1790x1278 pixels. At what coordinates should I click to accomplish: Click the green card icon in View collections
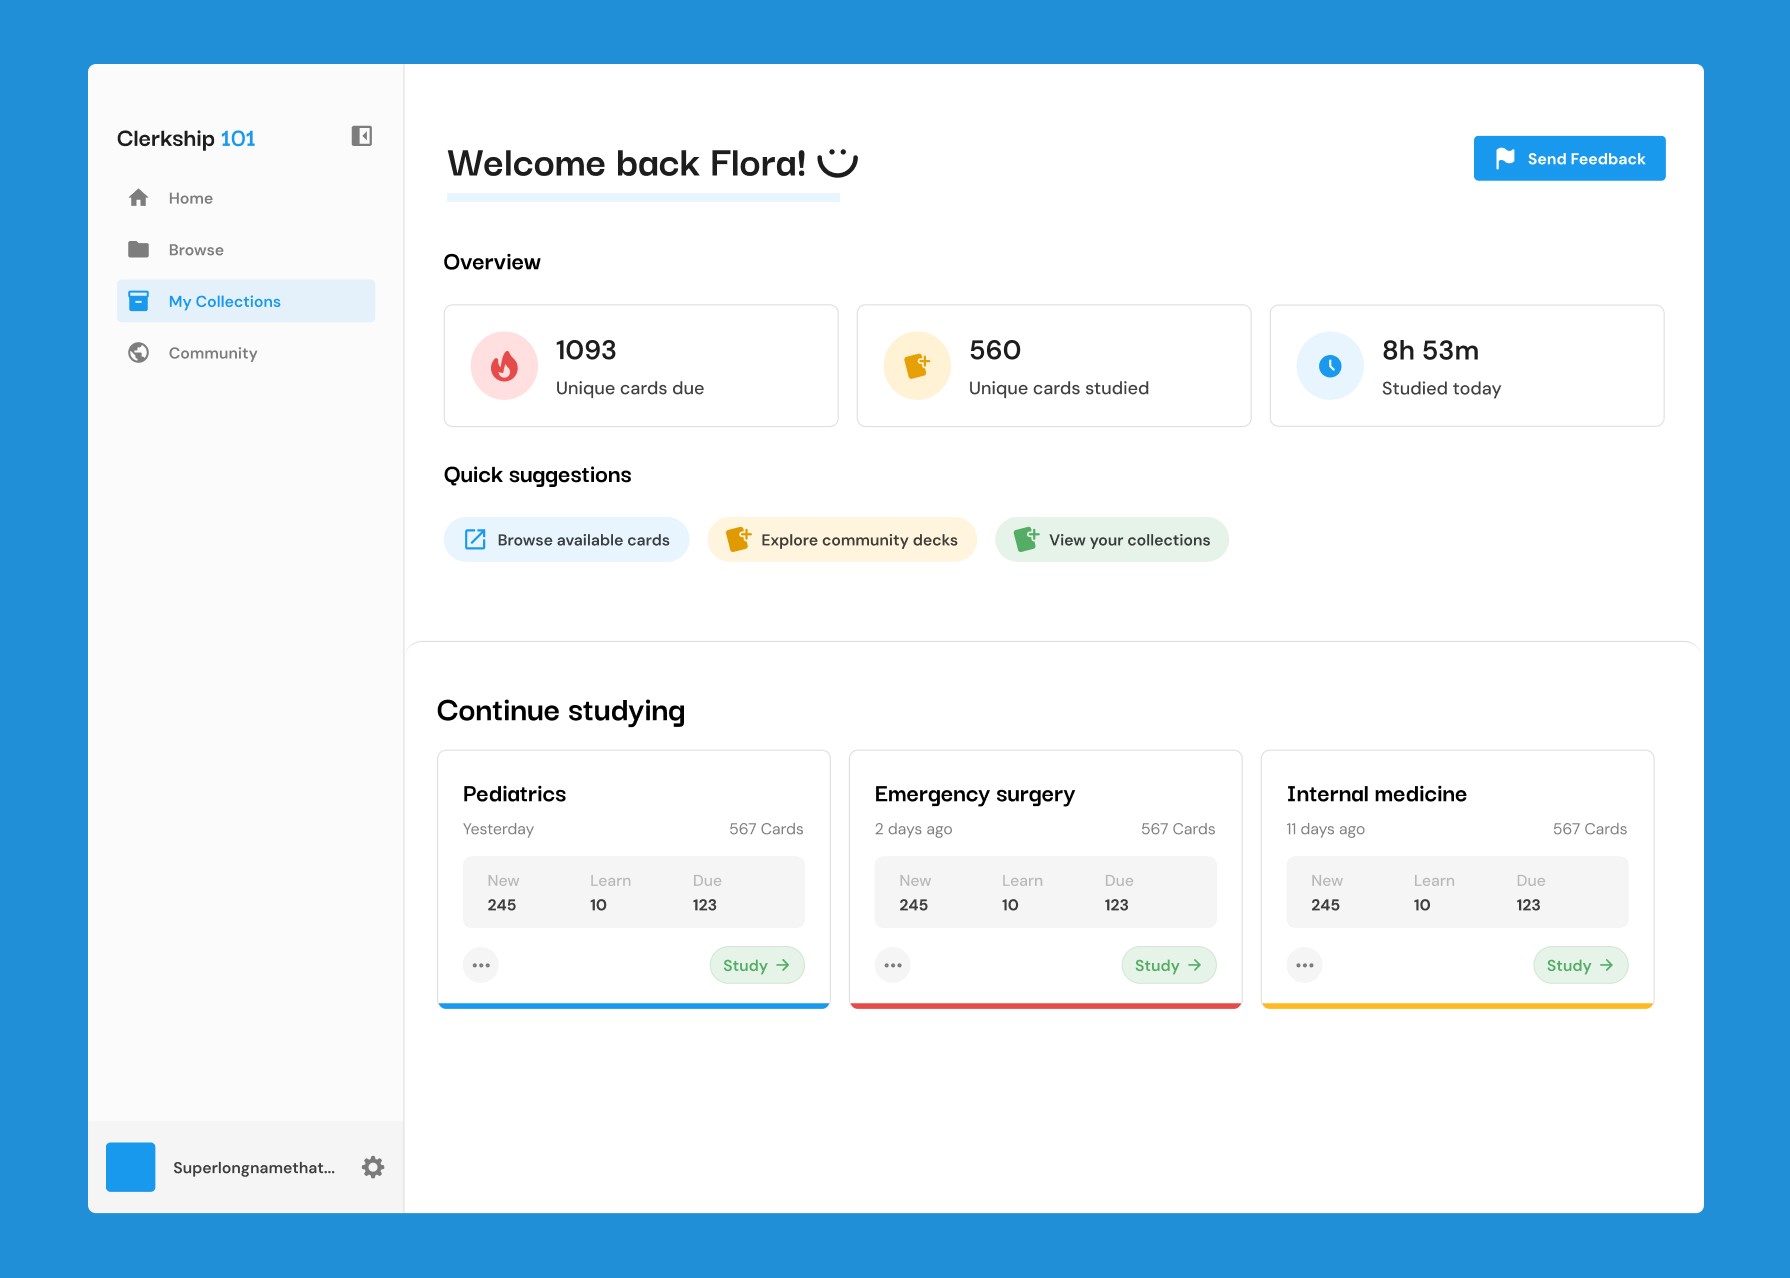tap(1027, 539)
